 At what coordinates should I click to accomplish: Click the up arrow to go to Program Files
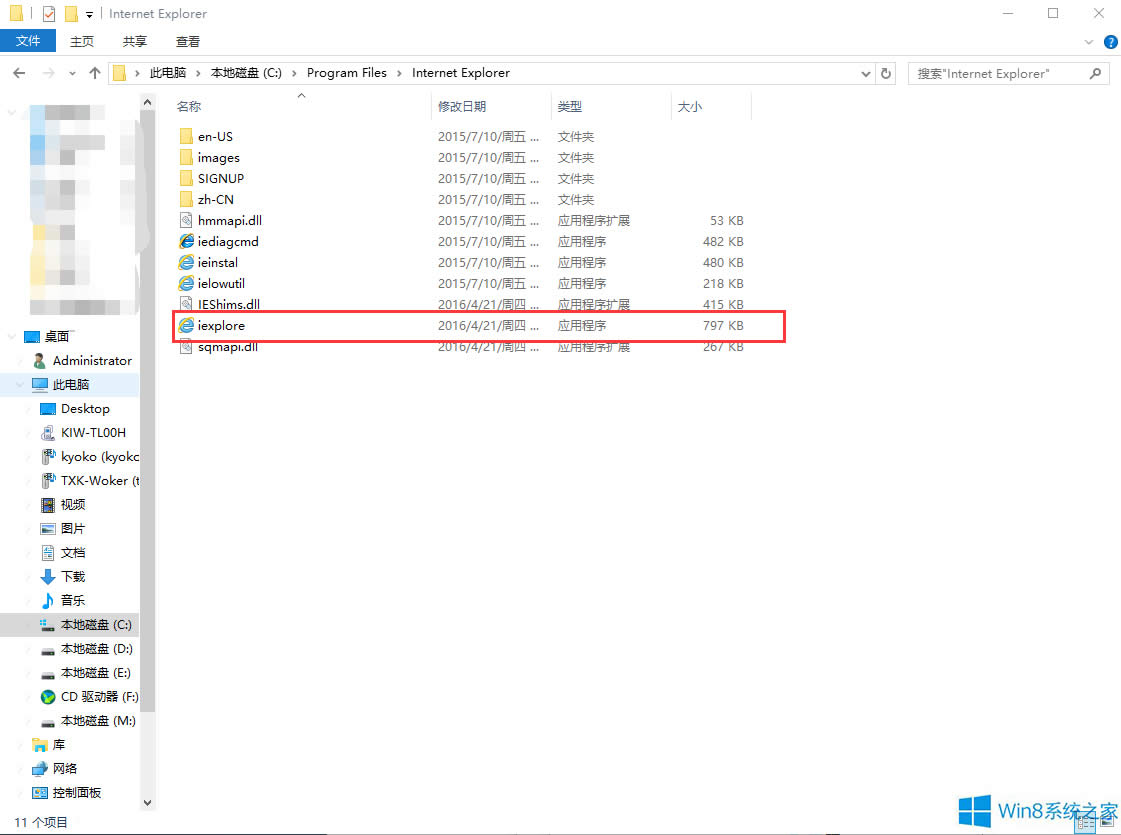click(x=94, y=72)
